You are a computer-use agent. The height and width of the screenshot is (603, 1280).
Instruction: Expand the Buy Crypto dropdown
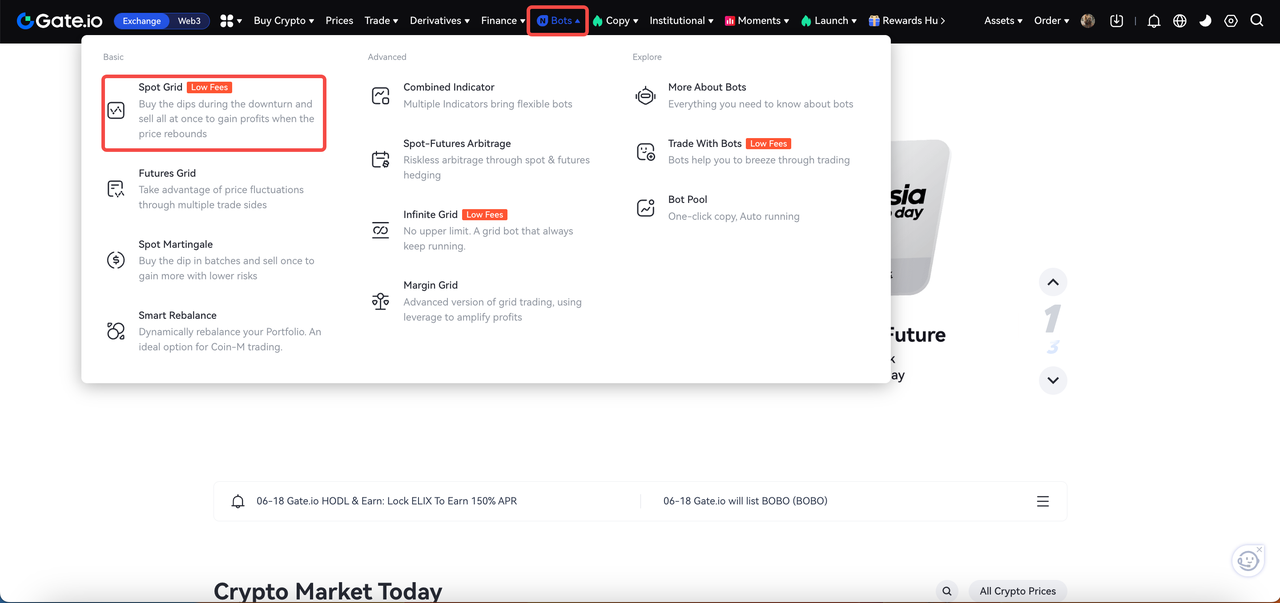[x=283, y=21]
